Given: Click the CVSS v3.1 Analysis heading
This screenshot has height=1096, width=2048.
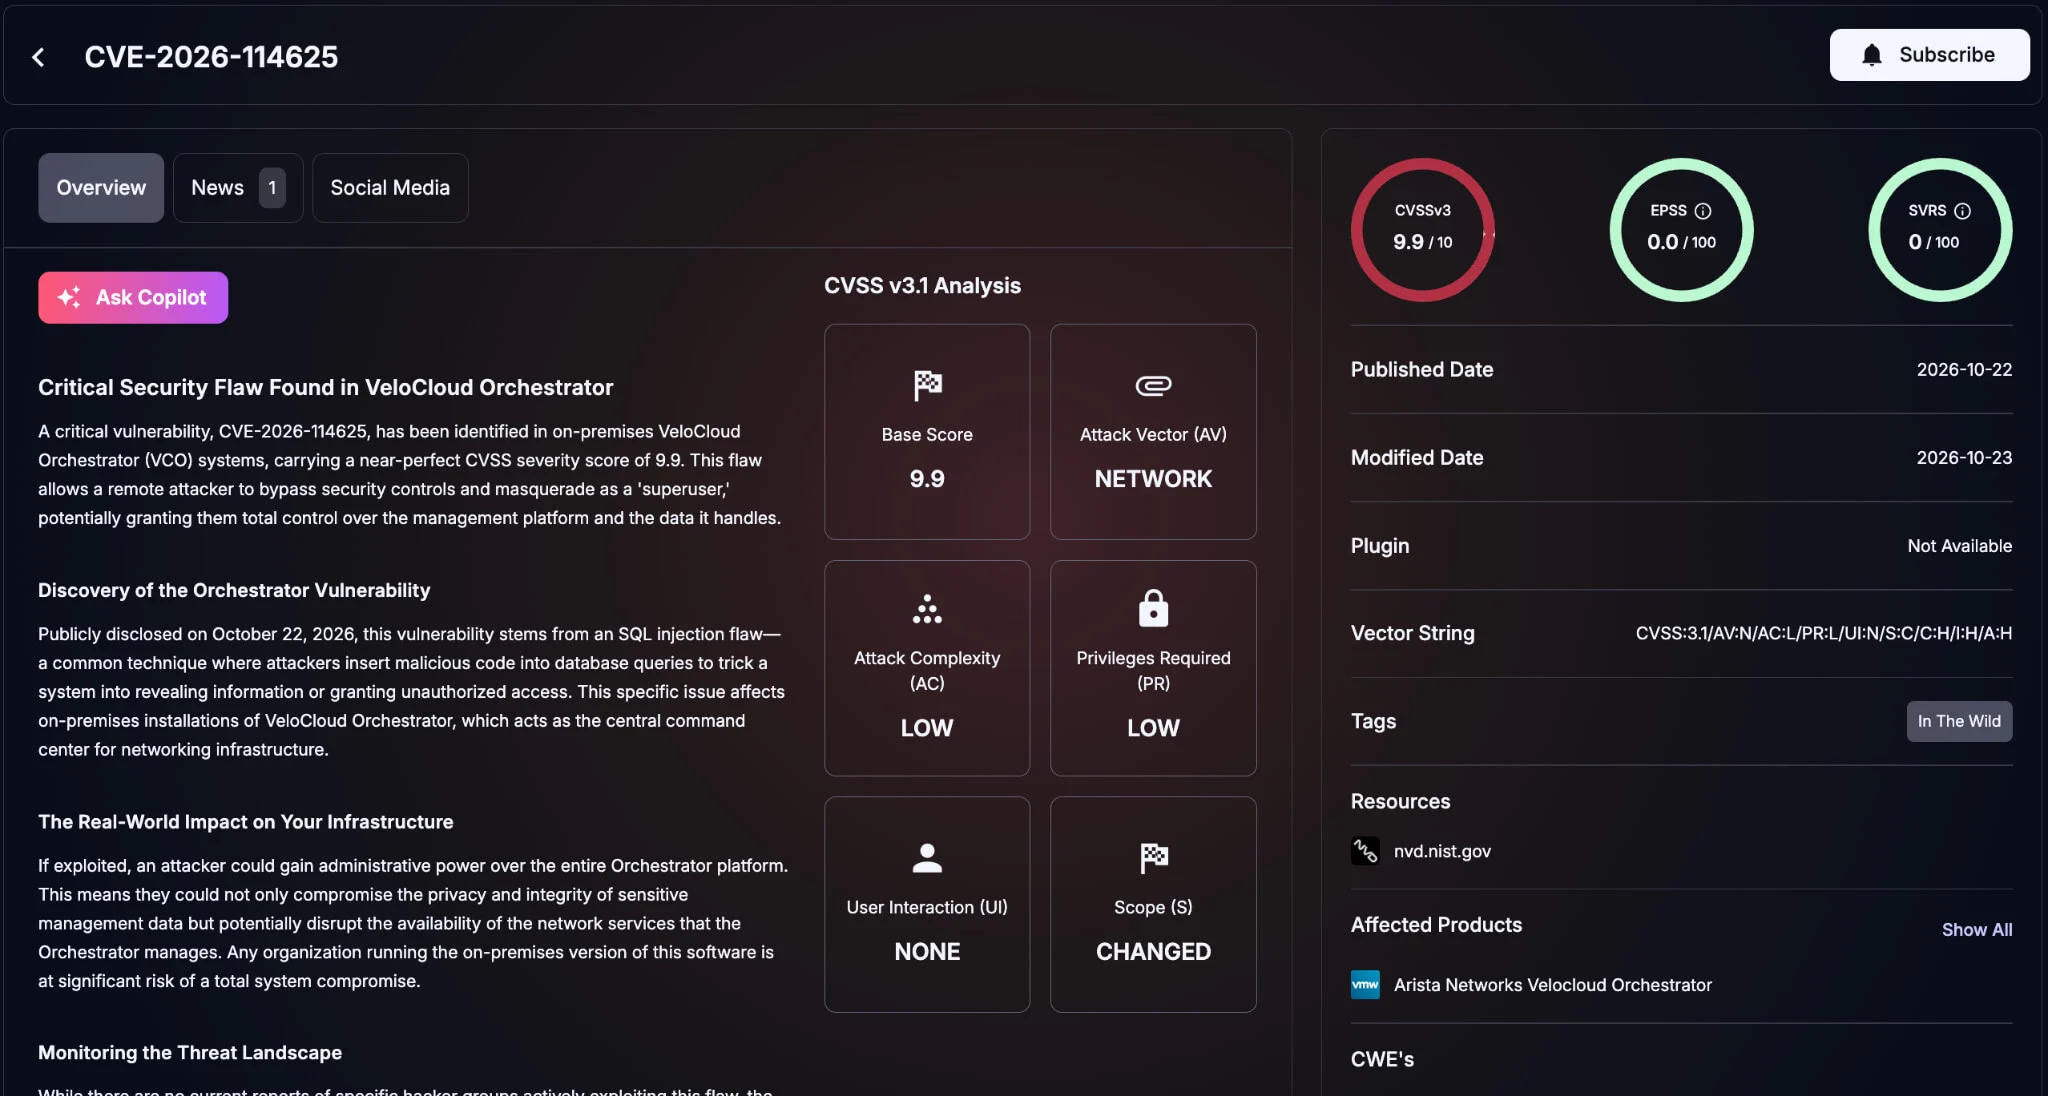Looking at the screenshot, I should coord(922,286).
